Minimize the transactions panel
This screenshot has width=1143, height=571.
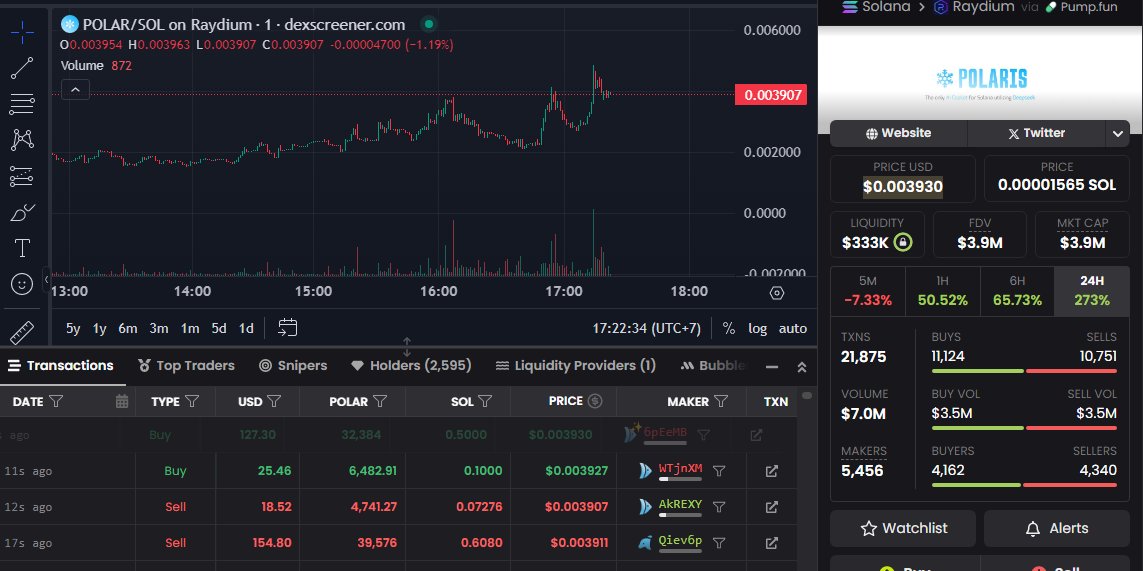click(774, 367)
